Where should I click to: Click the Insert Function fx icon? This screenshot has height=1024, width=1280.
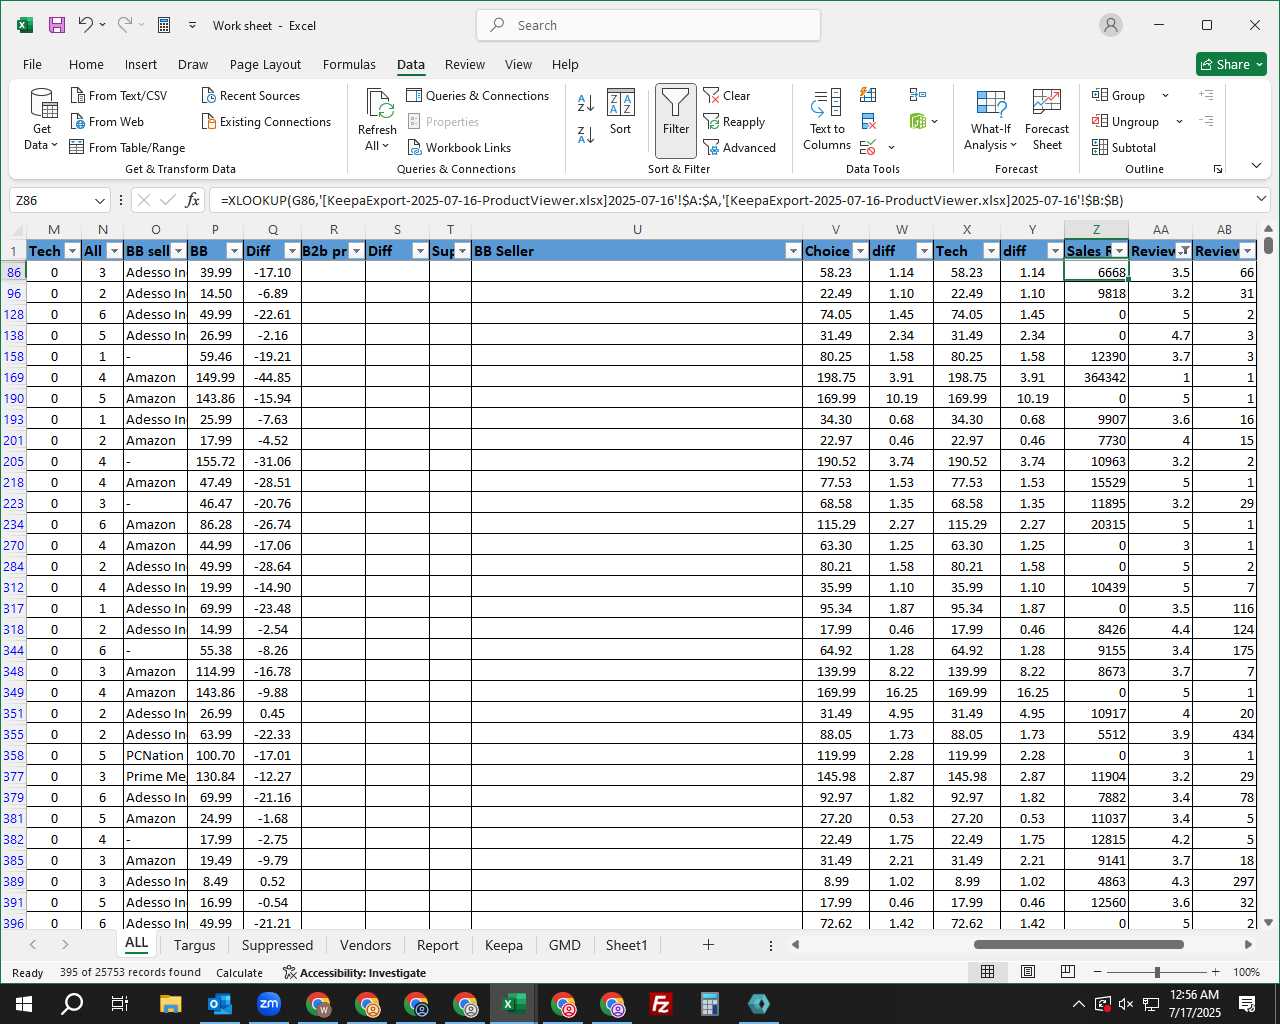[x=193, y=200]
